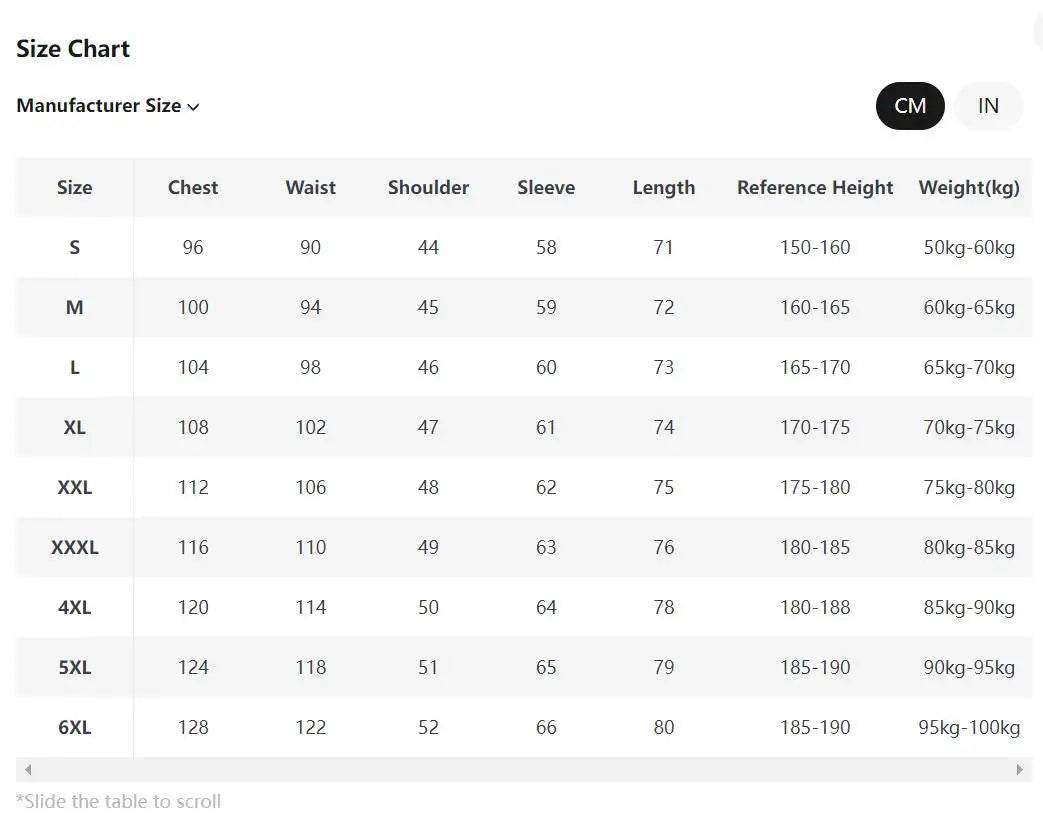Screen dimensions: 1043x817
Task: Click the Weight(kg) column header
Action: point(969,187)
